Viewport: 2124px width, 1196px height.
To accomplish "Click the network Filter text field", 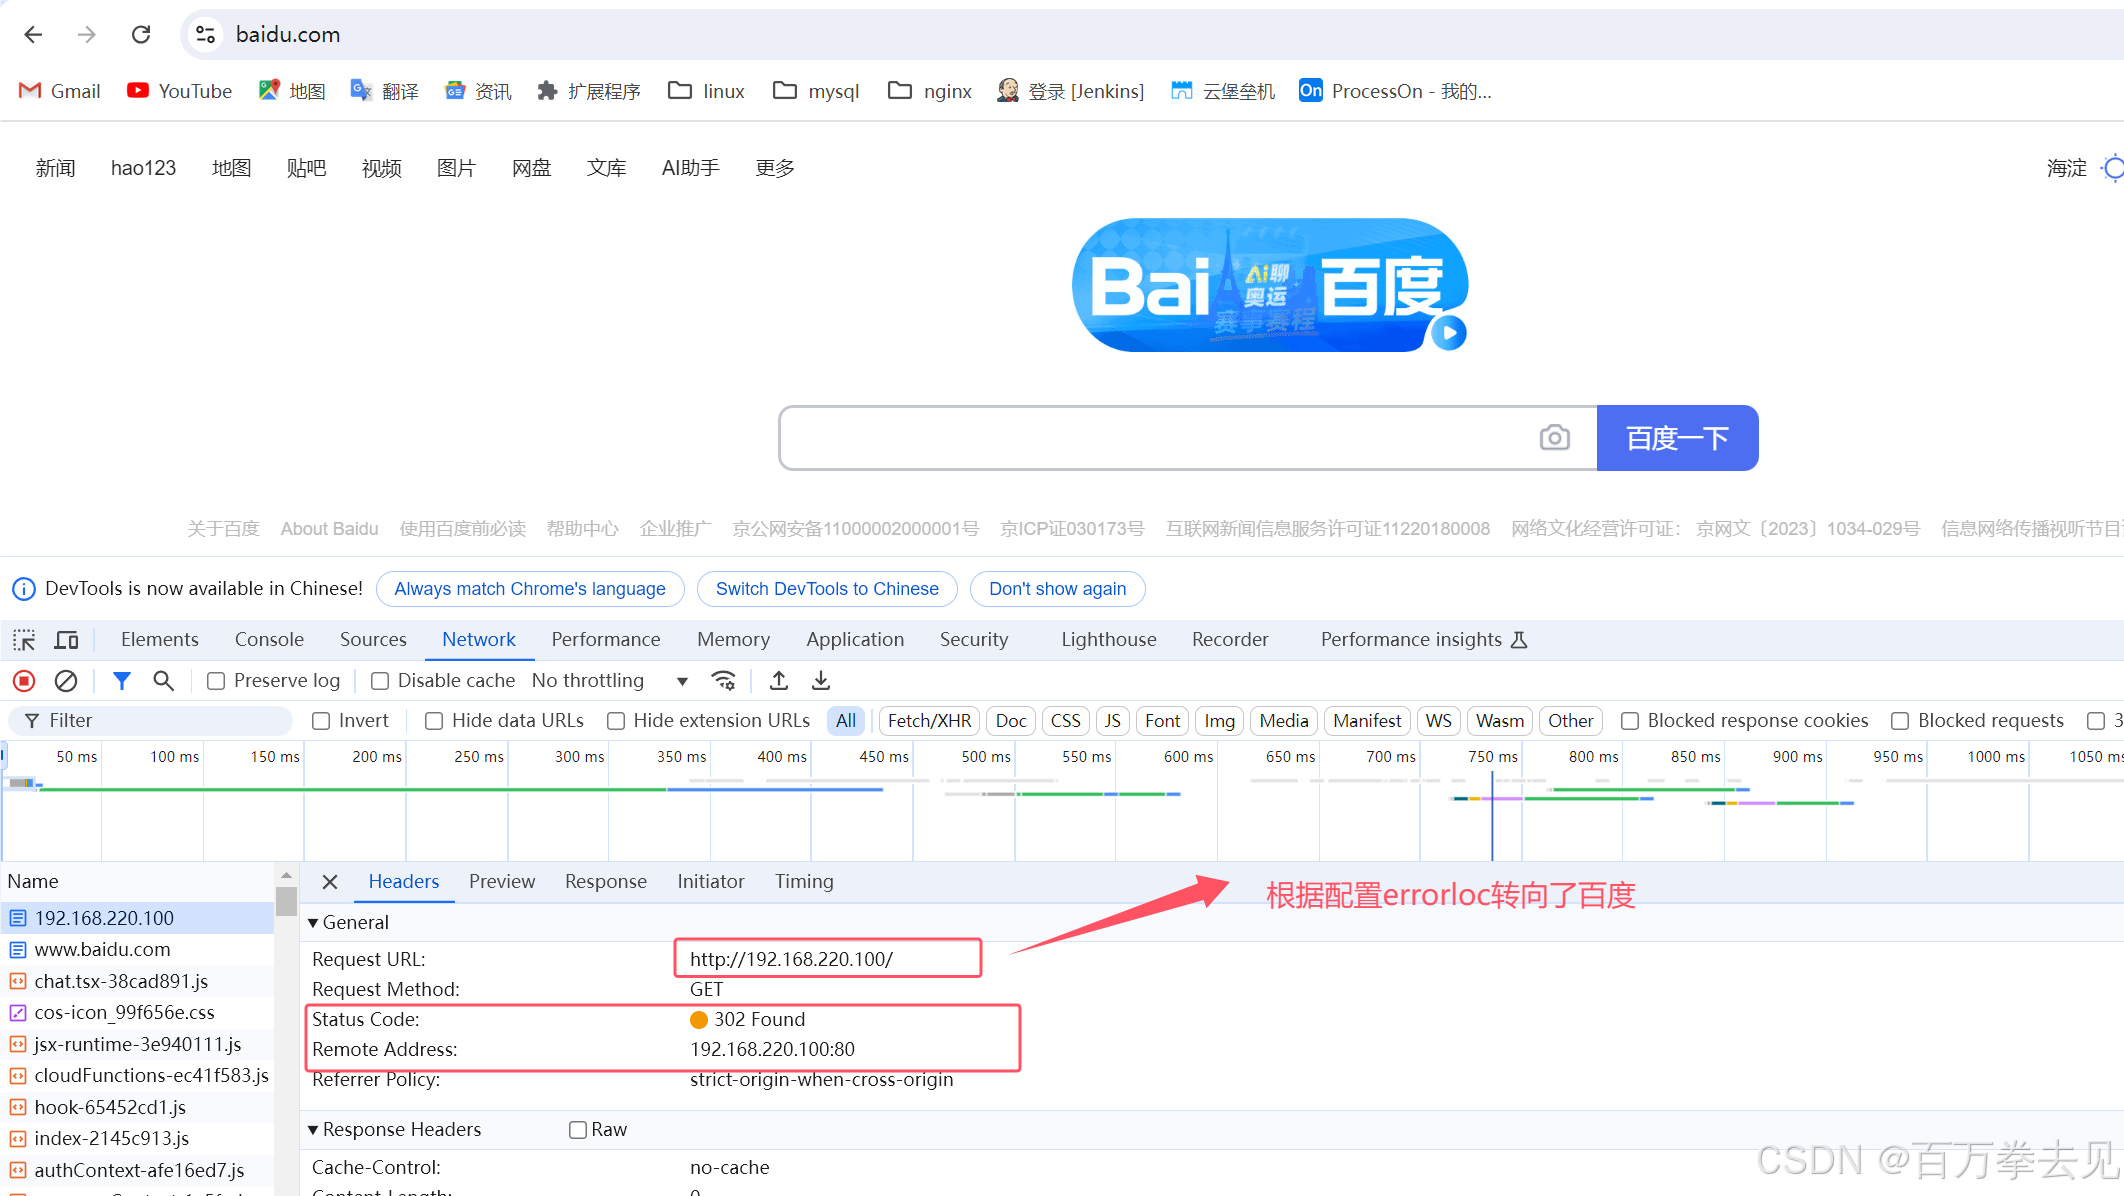I will (150, 721).
